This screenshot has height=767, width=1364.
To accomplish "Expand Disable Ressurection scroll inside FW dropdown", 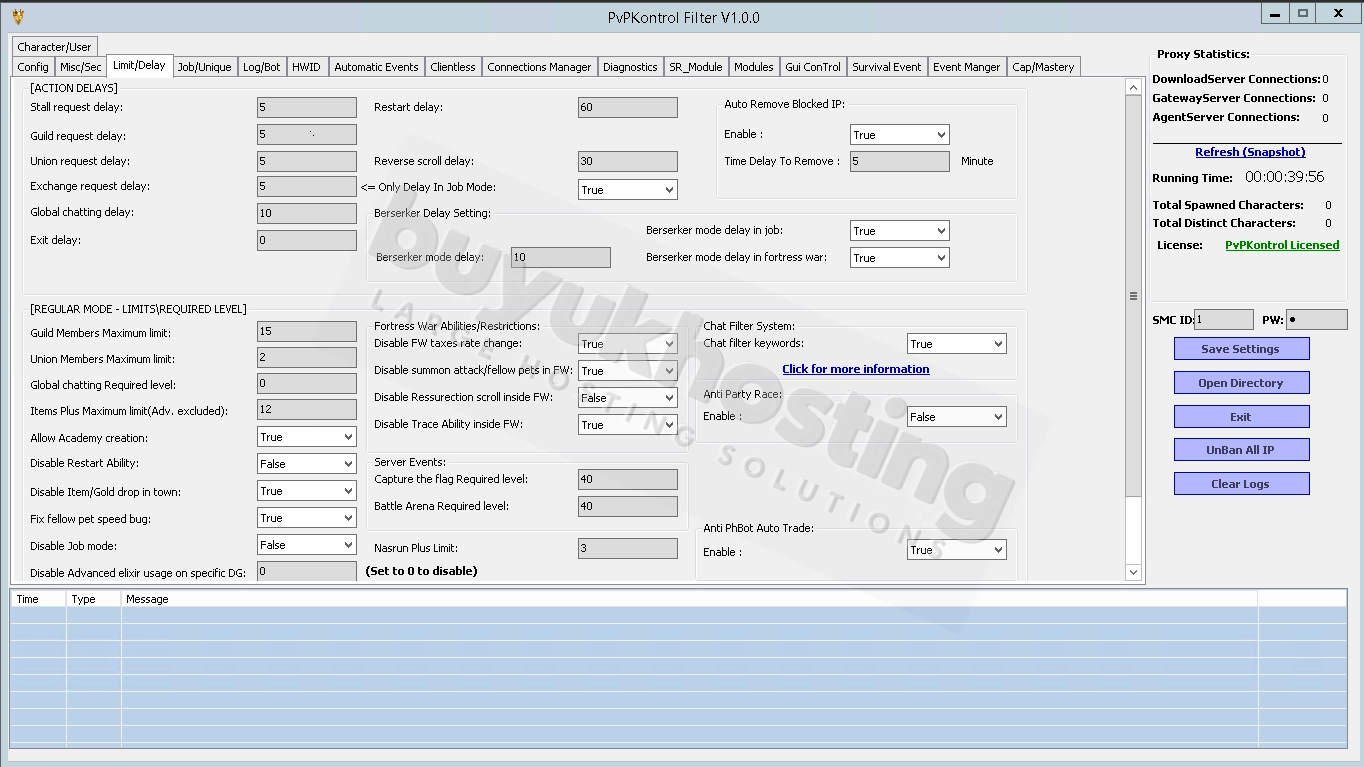I will tap(627, 397).
